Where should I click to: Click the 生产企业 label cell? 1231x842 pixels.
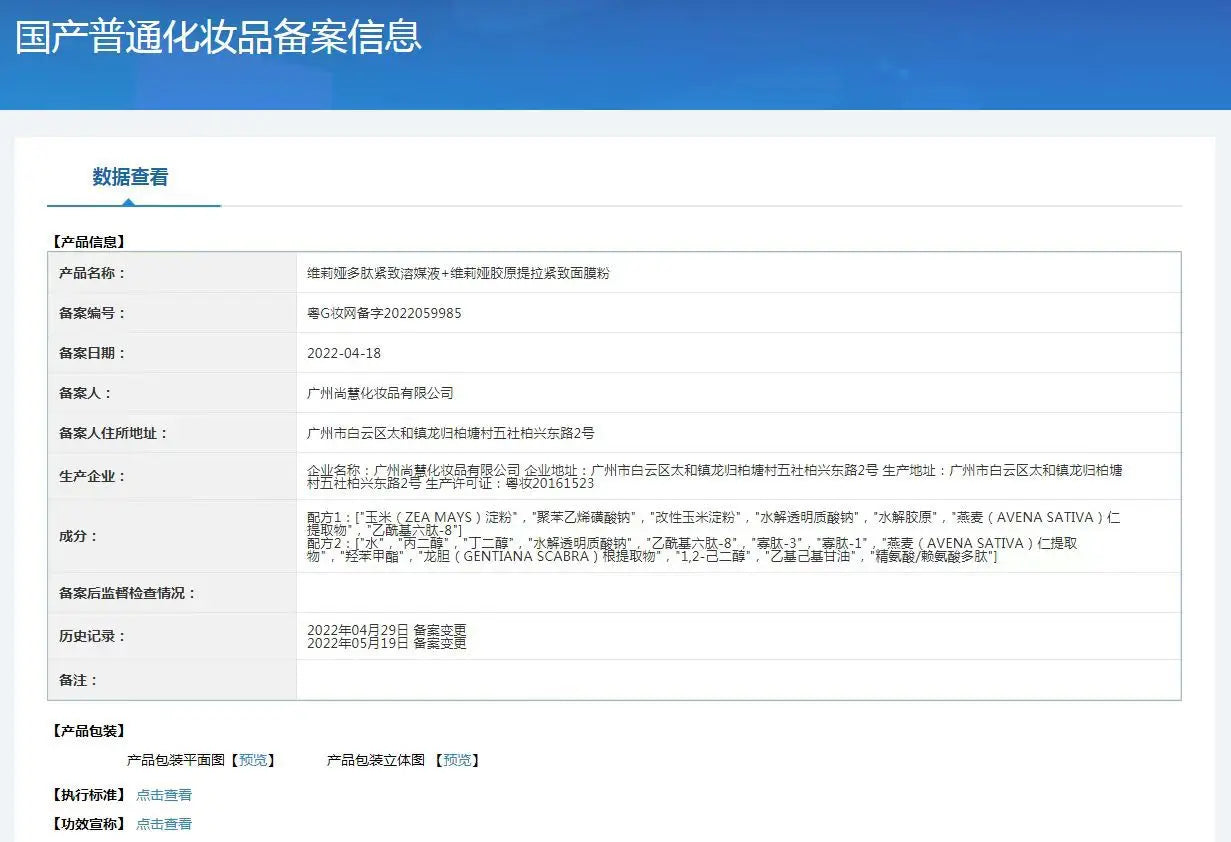click(172, 476)
